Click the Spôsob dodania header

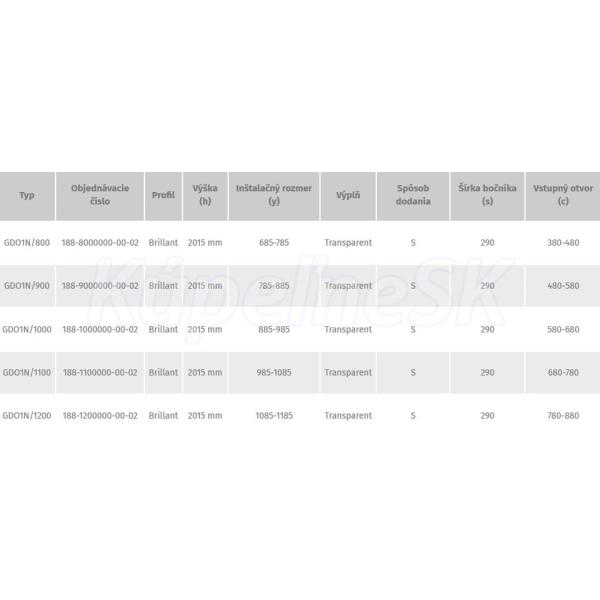click(x=413, y=196)
